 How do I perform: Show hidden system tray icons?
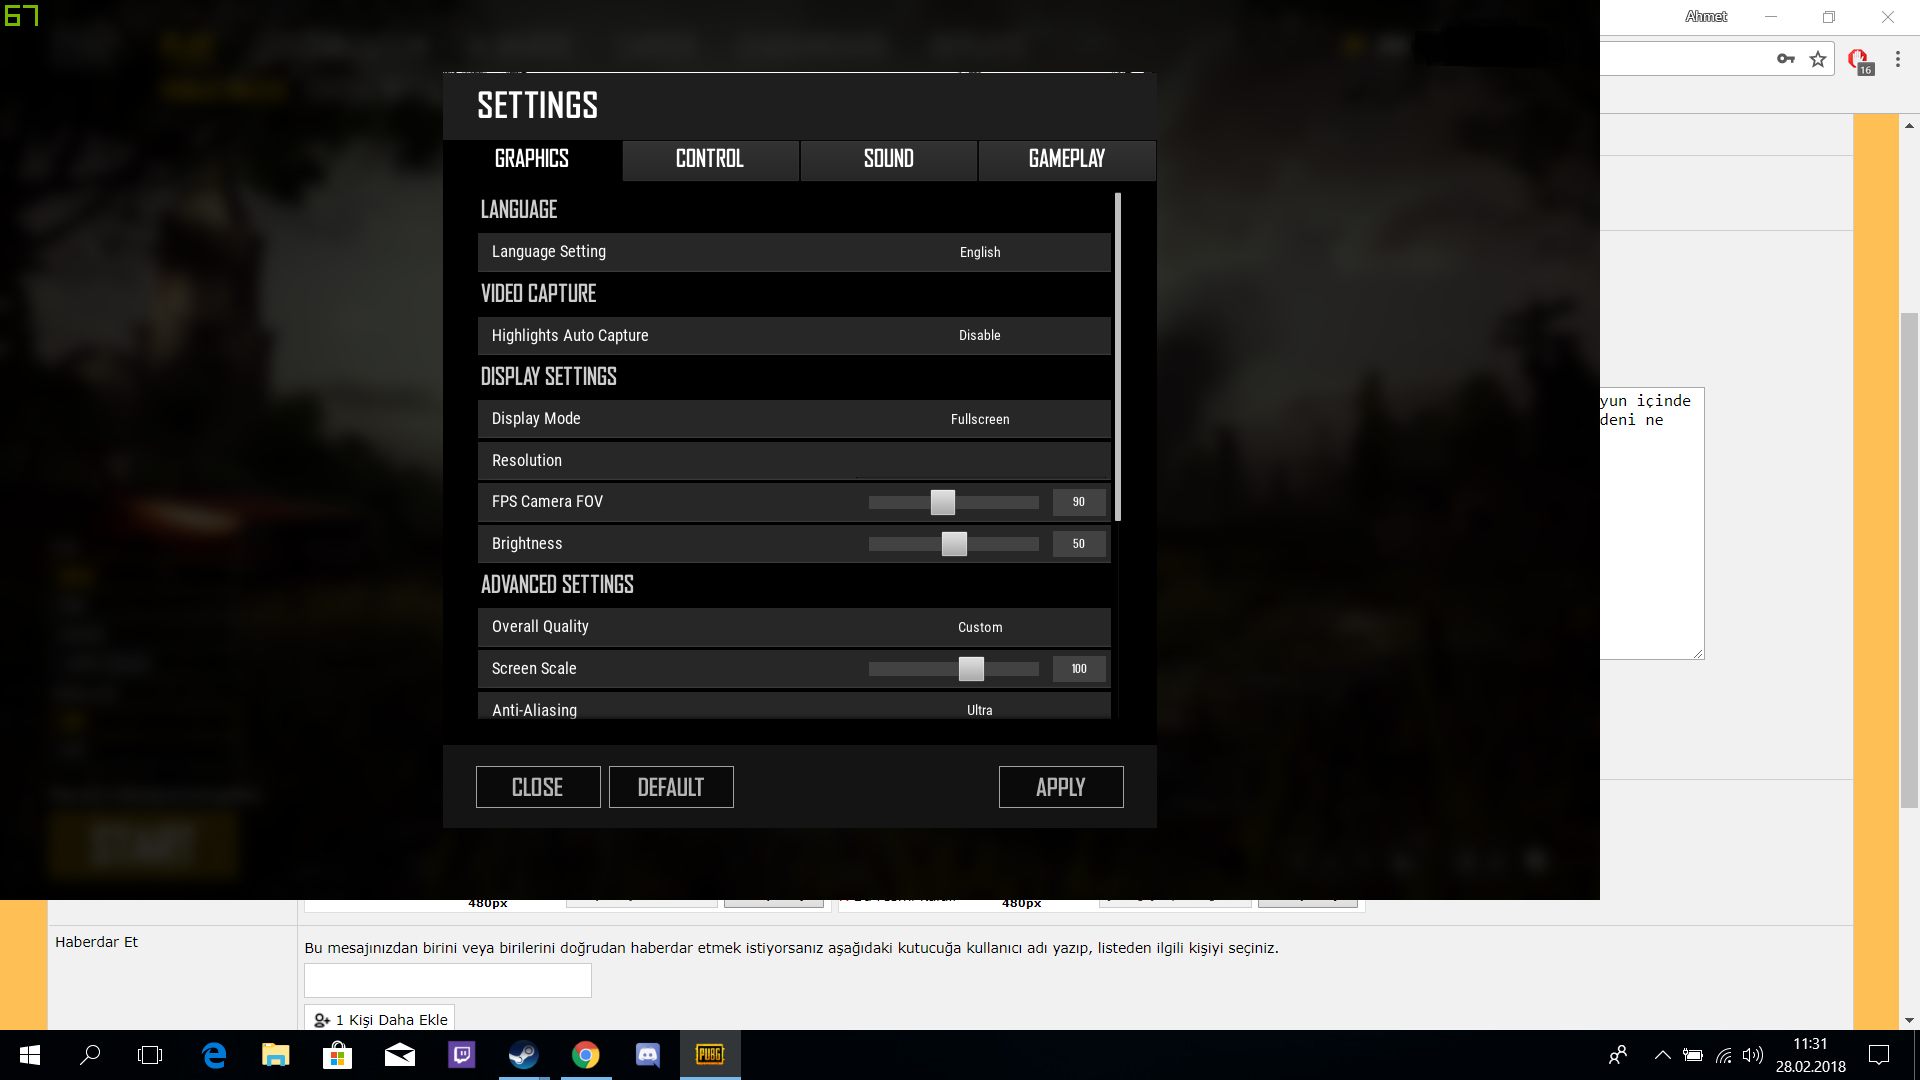(1662, 1055)
